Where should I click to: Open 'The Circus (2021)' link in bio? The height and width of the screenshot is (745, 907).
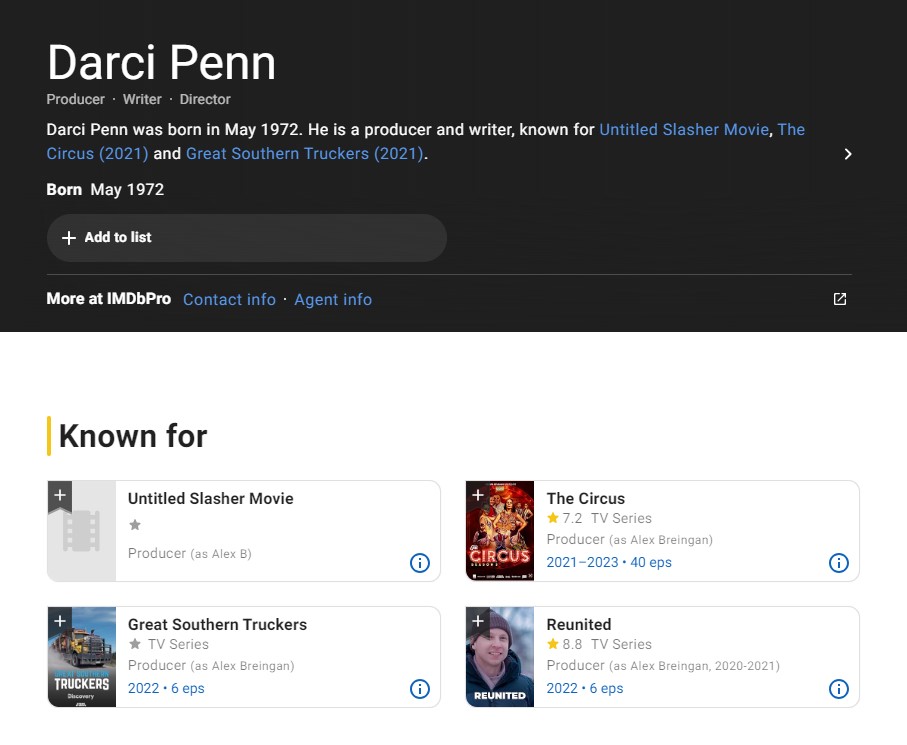point(97,154)
